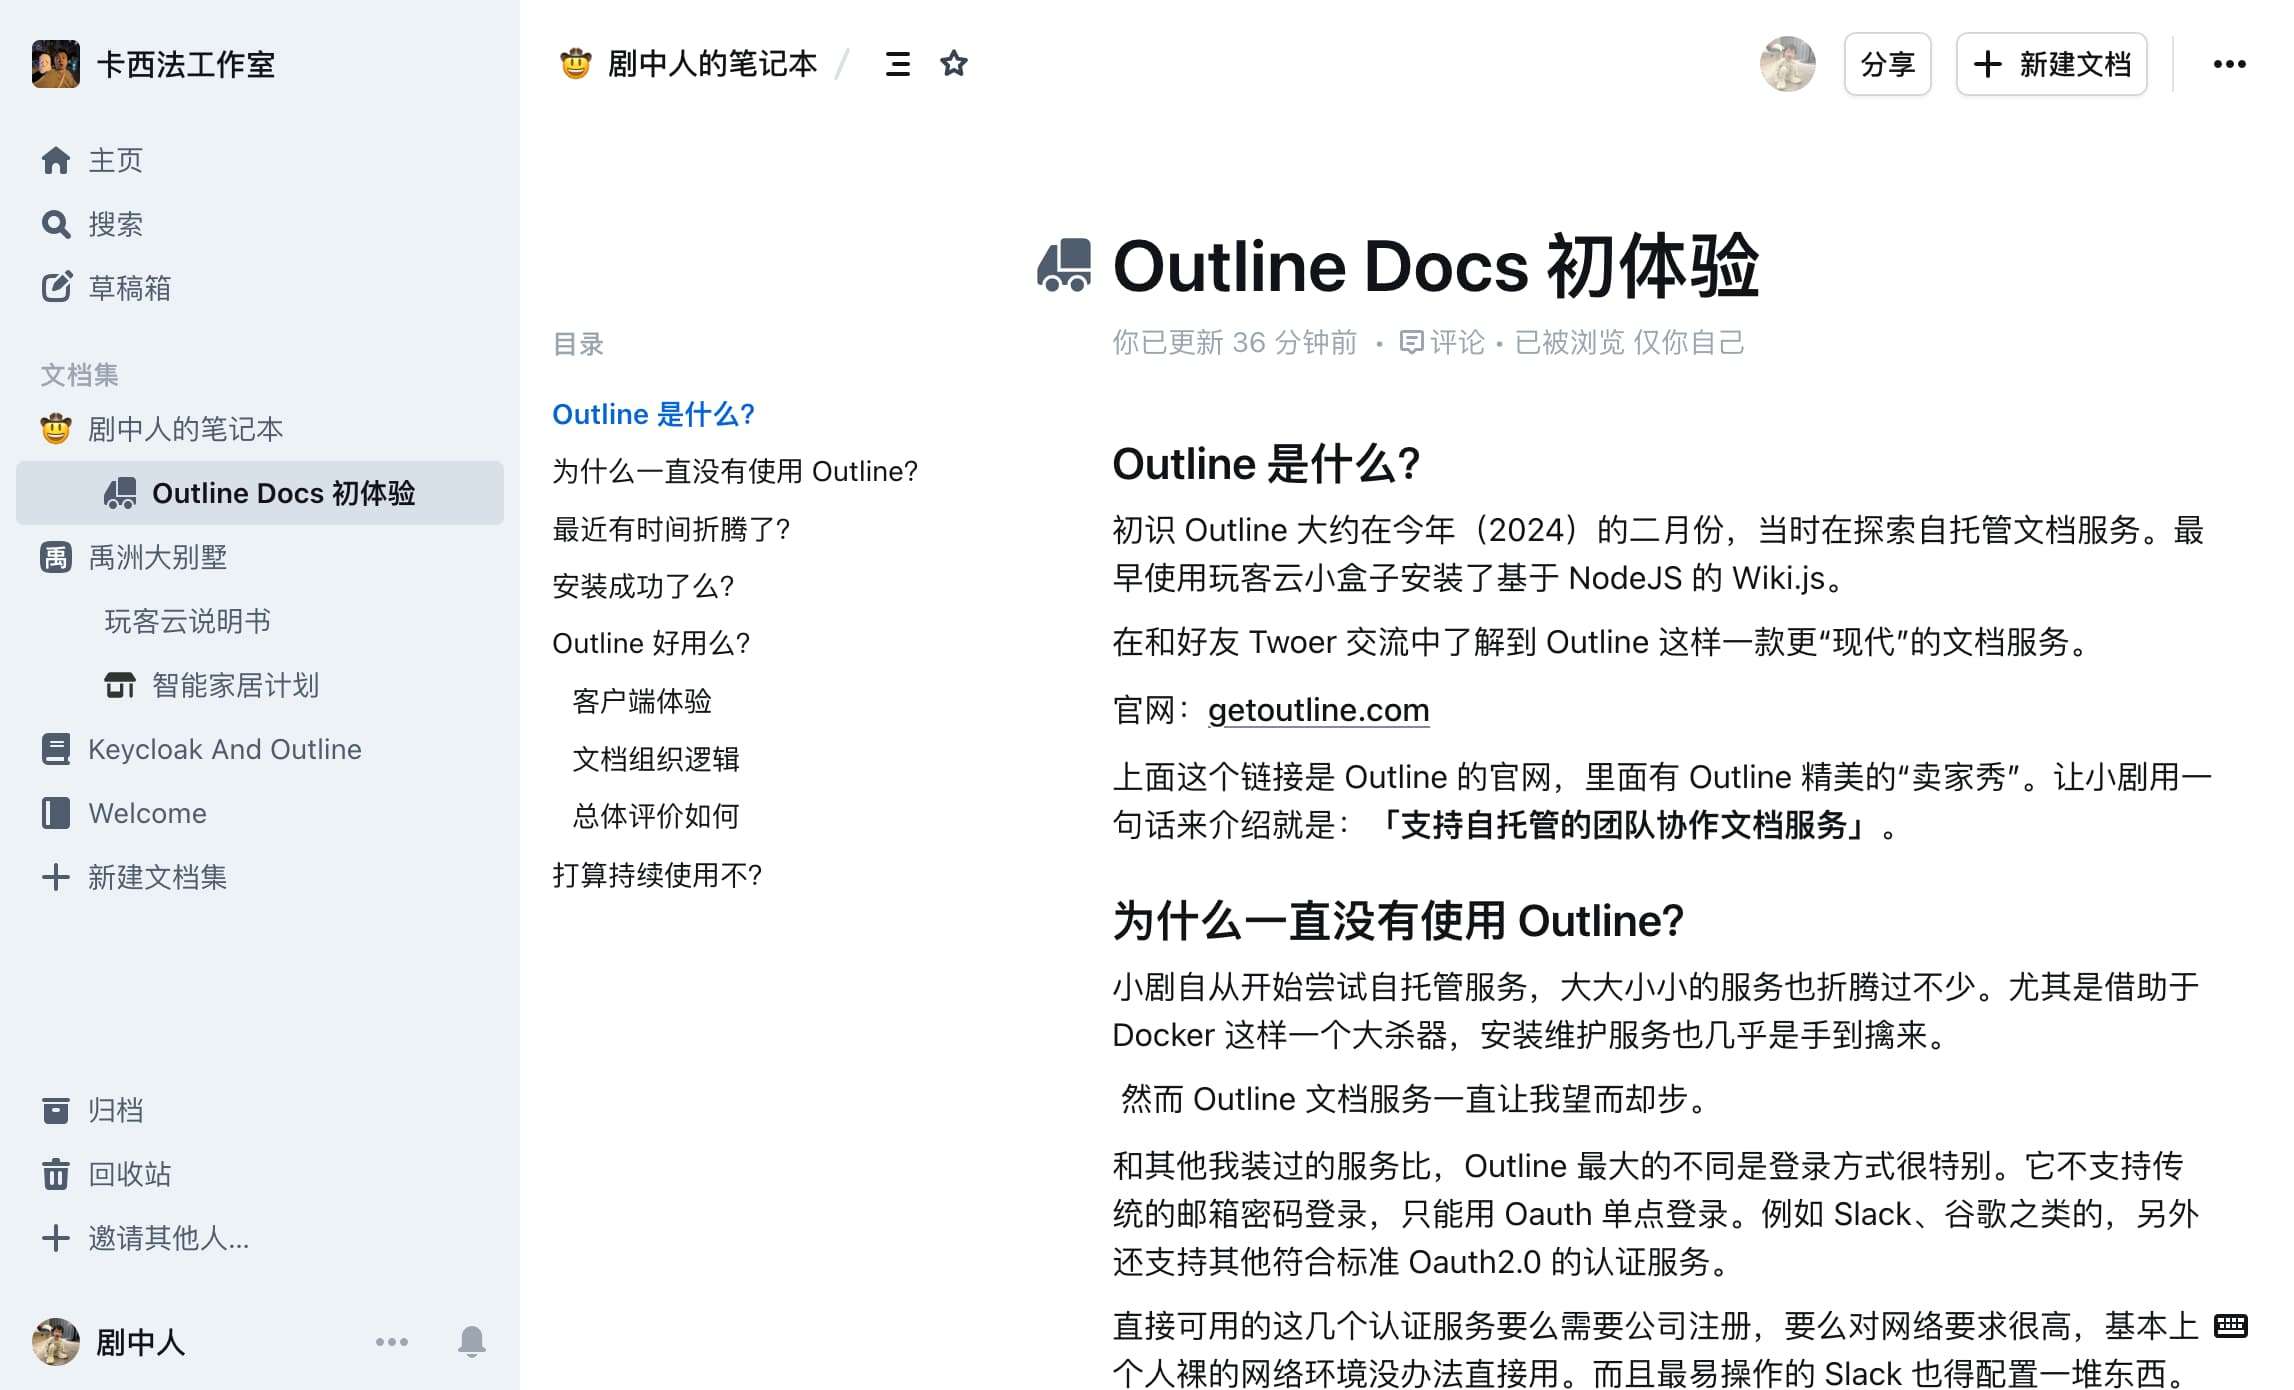The height and width of the screenshot is (1390, 2294).
Task: Open 搜索 in sidebar
Action: (115, 224)
